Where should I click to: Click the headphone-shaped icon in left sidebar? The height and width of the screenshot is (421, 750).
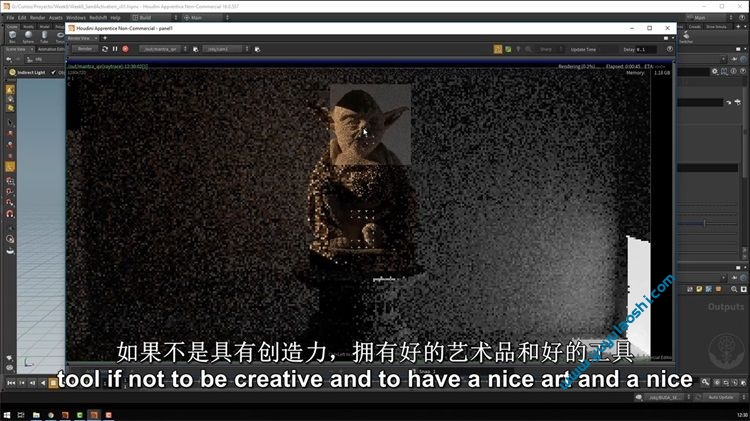click(x=10, y=214)
